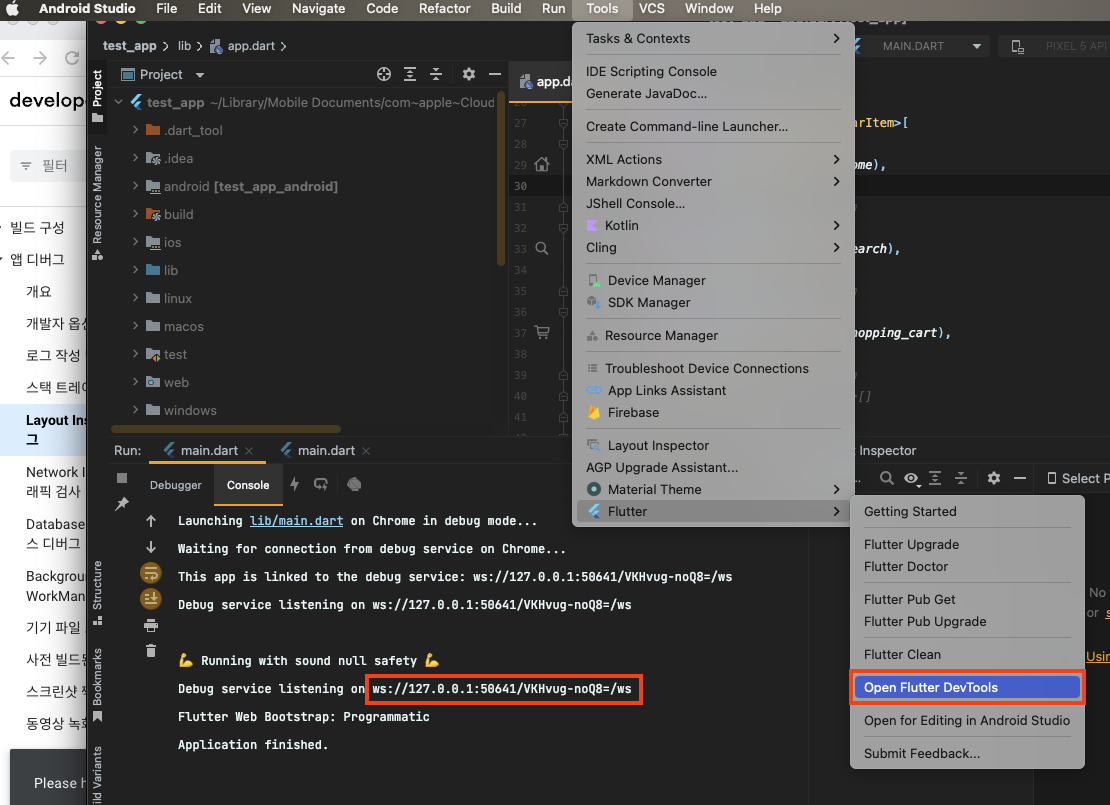Expand the .dart_tool folder
Image resolution: width=1110 pixels, height=805 pixels.
[x=135, y=130]
